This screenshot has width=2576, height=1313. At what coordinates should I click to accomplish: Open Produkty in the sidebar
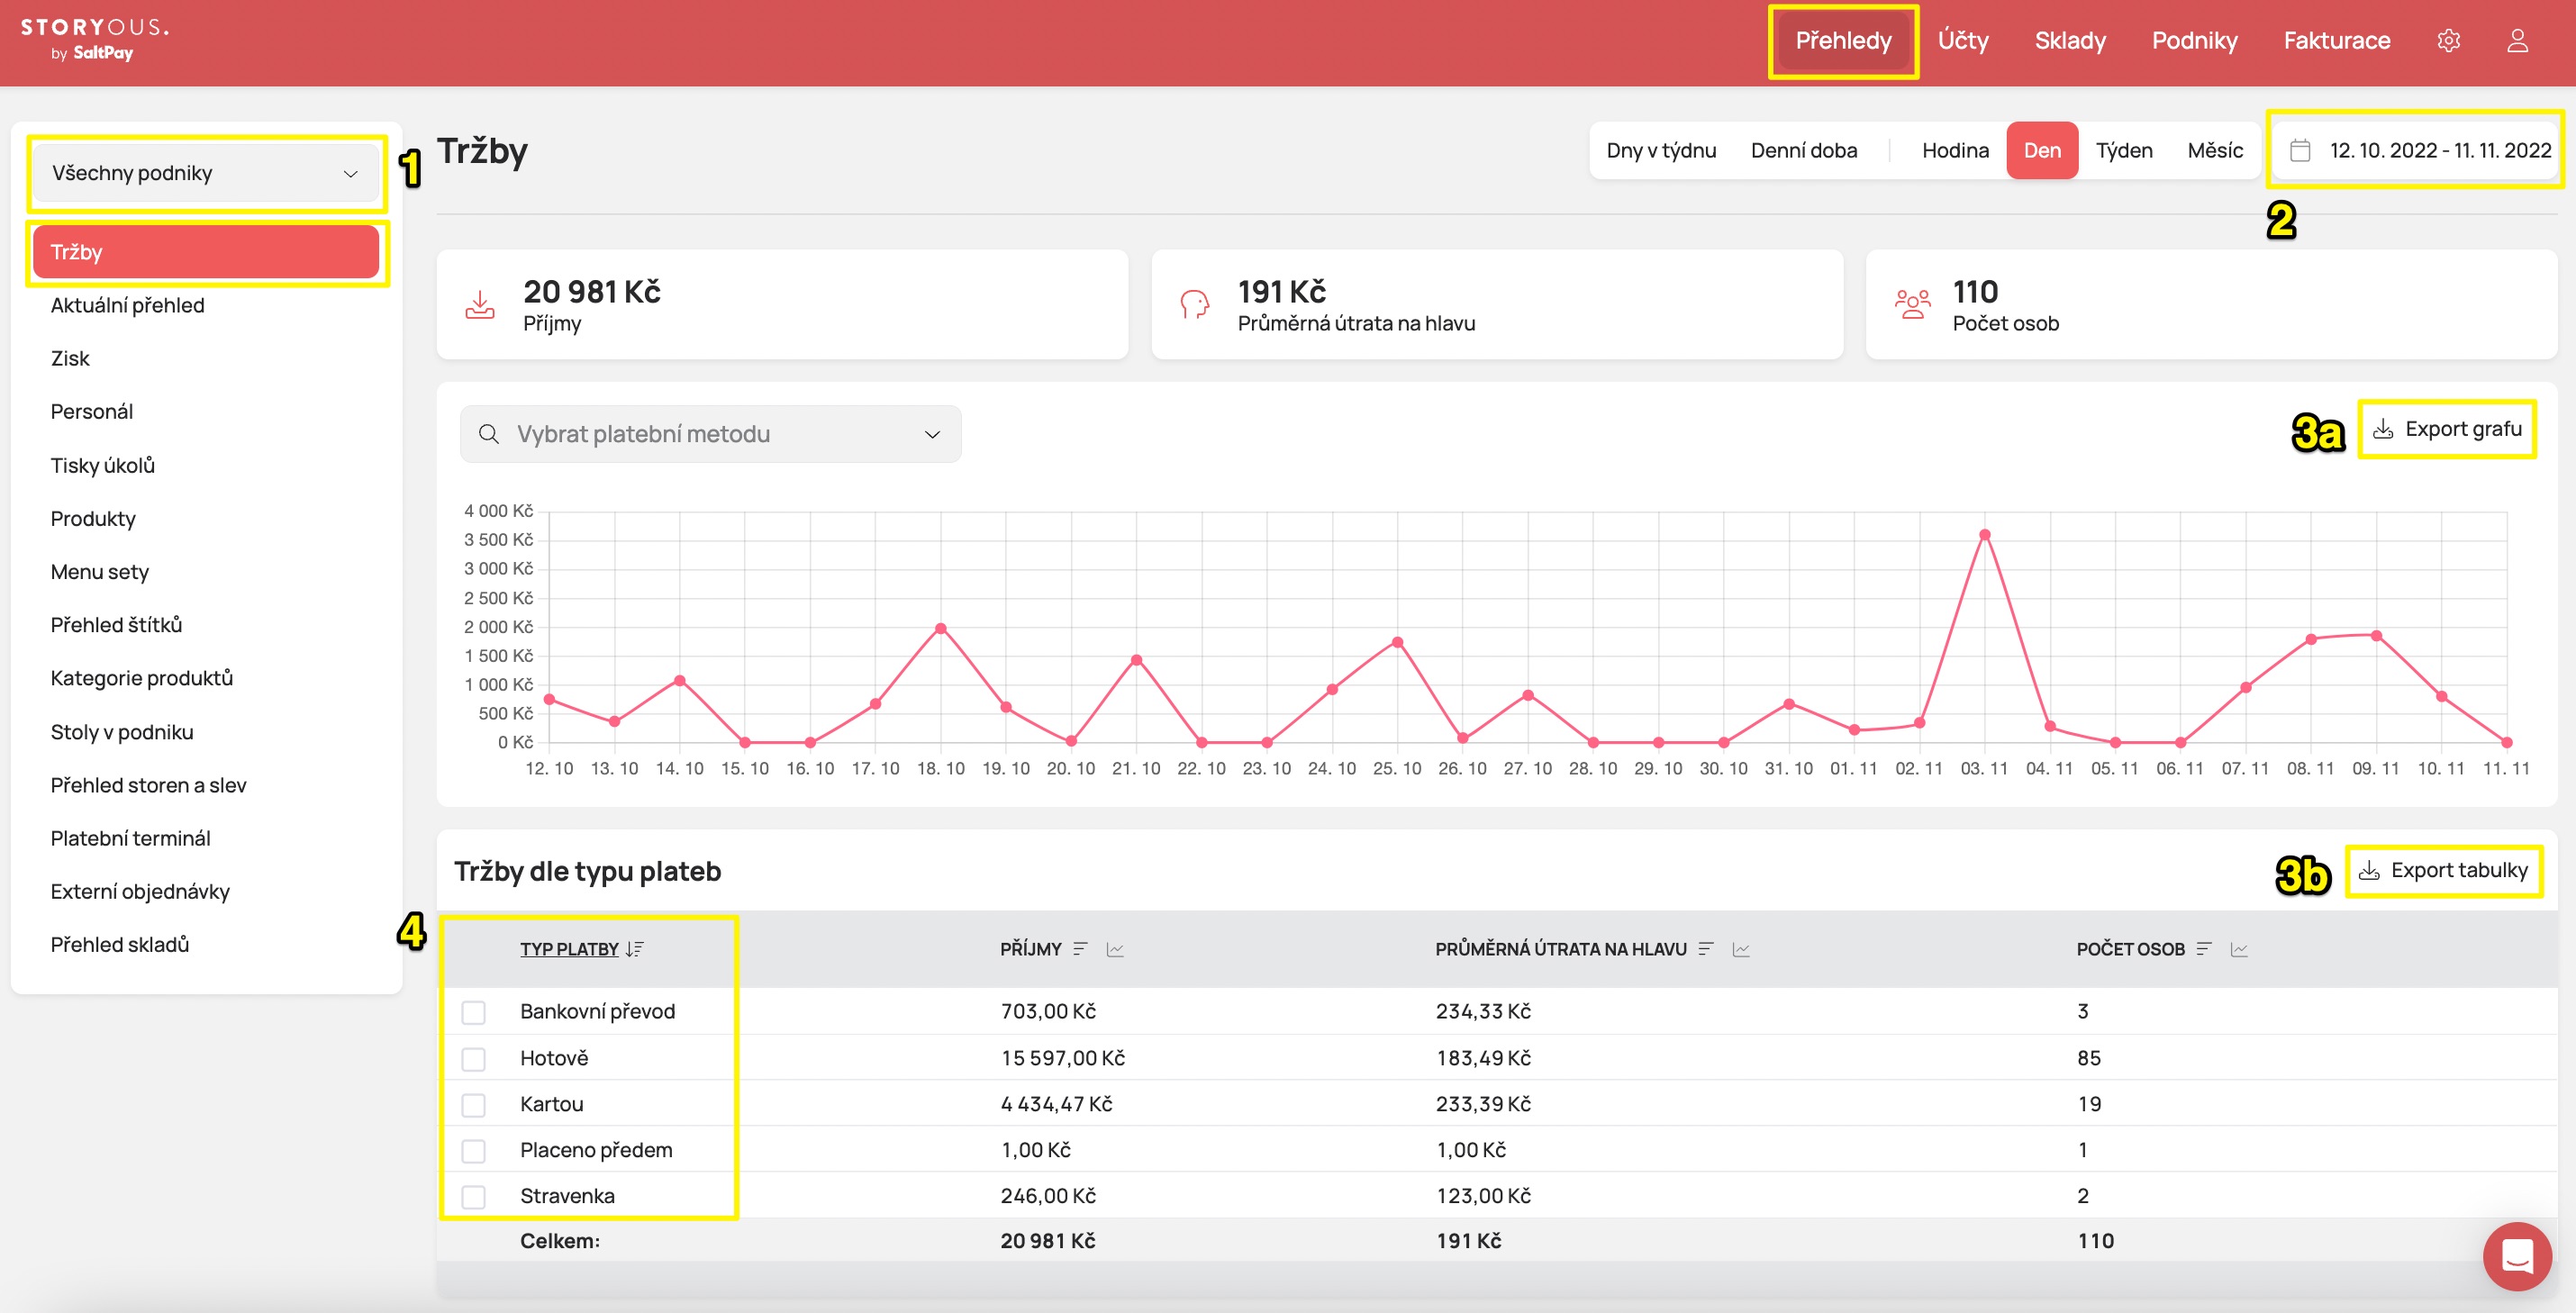[93, 518]
